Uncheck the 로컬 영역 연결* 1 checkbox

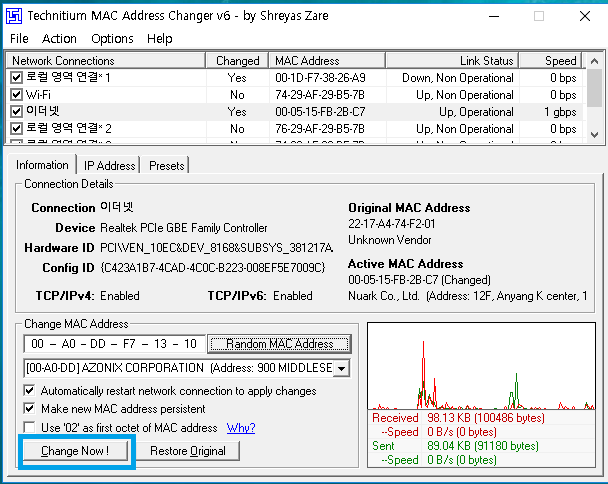(16, 78)
